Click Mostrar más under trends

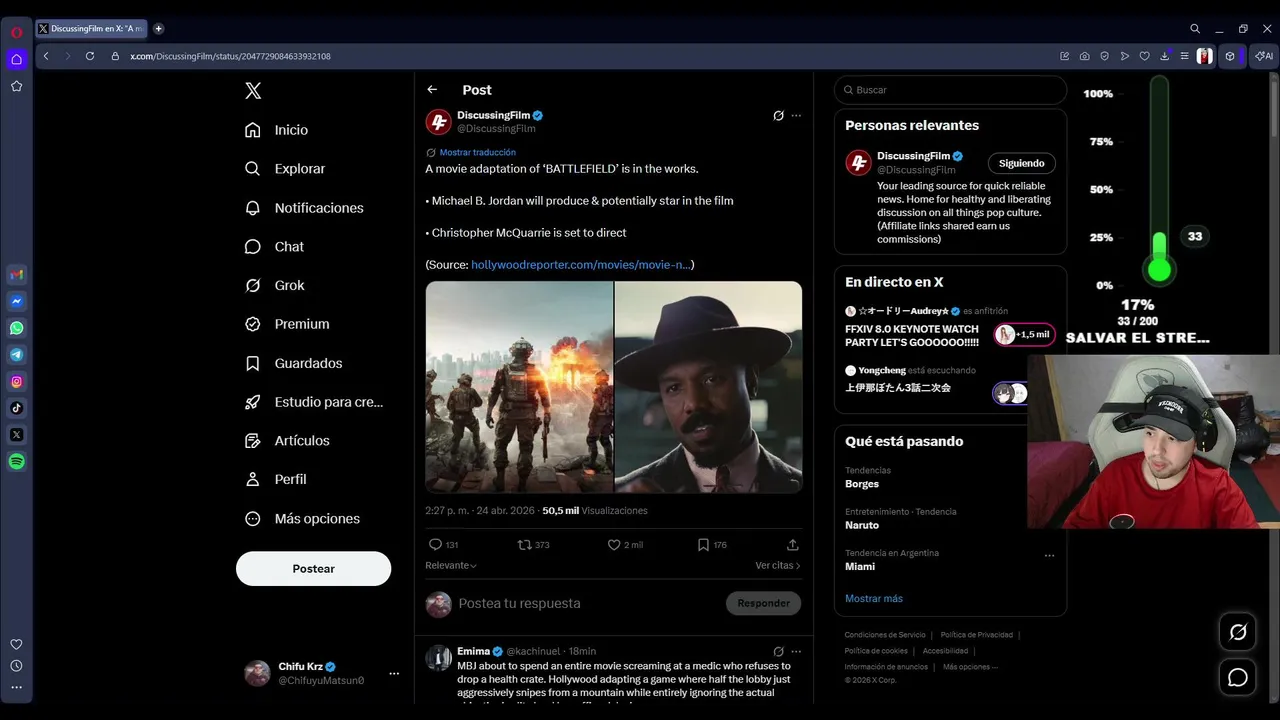tap(874, 599)
